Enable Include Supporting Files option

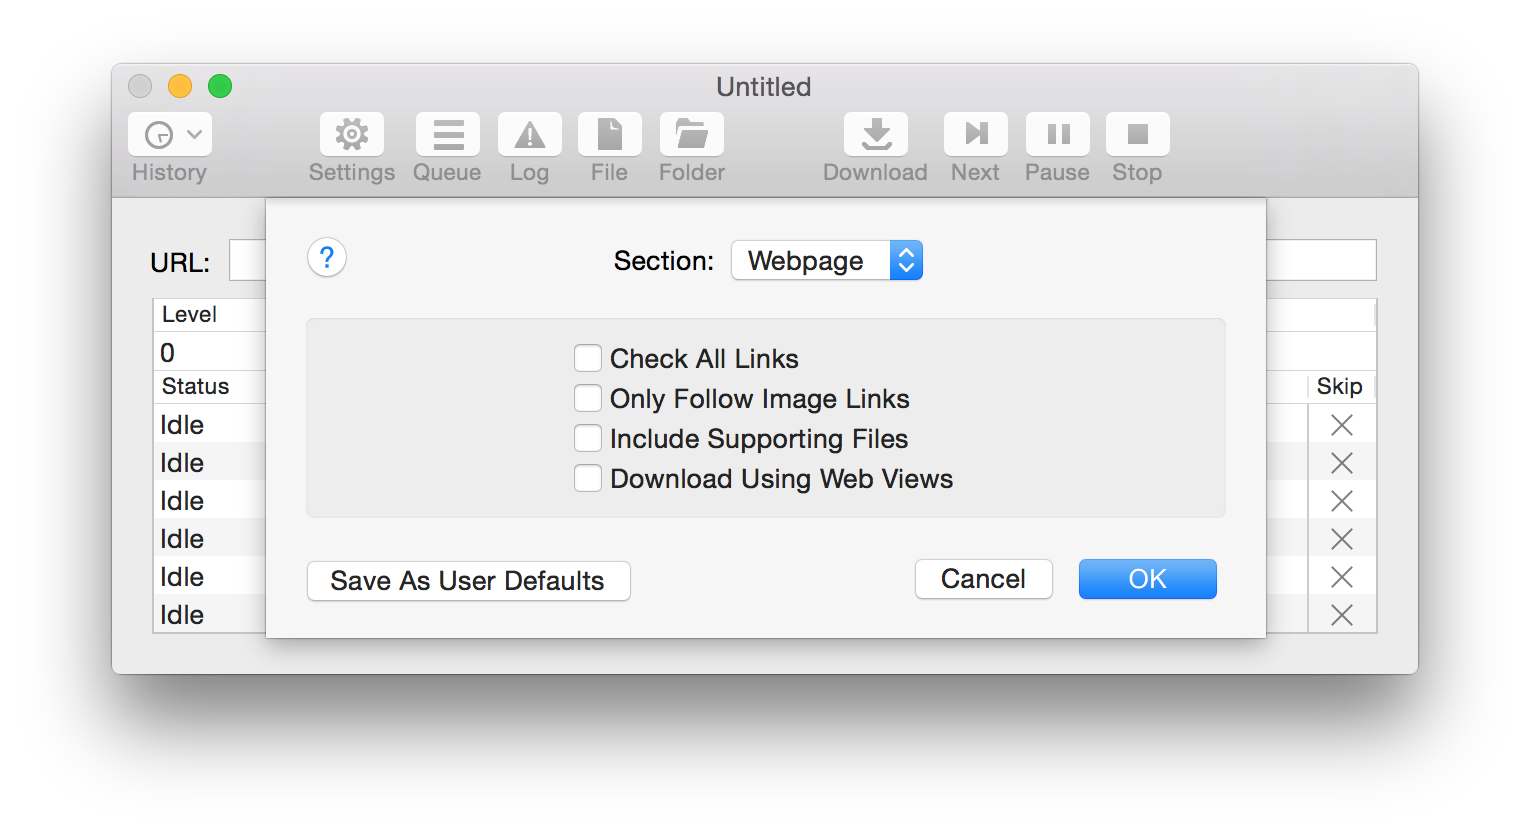coord(588,438)
